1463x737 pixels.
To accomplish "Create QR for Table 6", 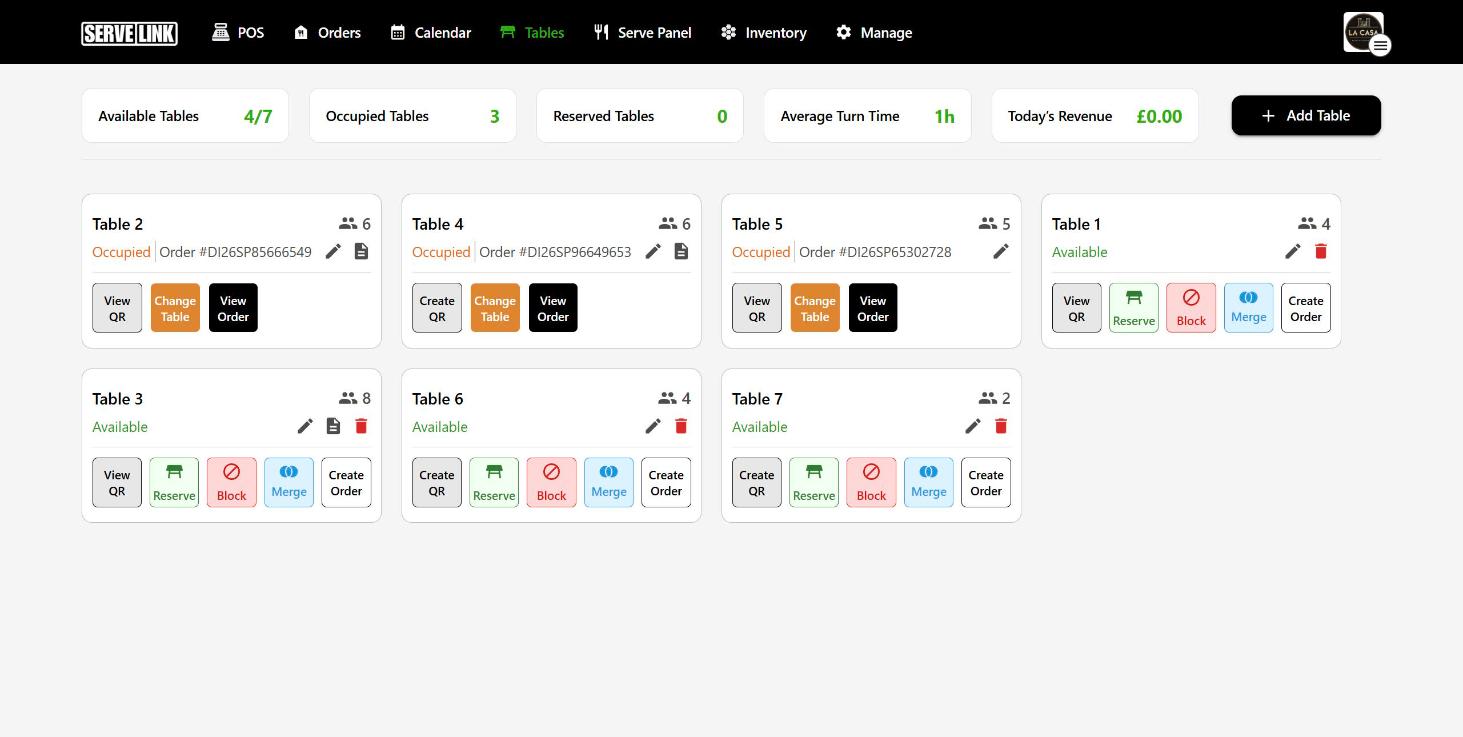I will click(437, 483).
